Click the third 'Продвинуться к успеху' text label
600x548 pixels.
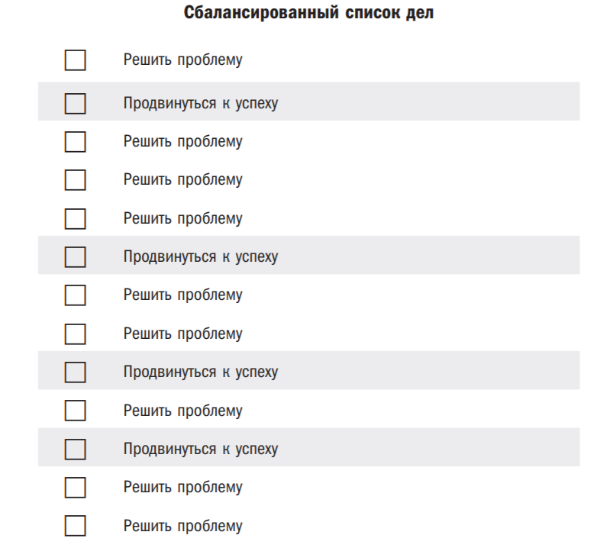tap(201, 372)
